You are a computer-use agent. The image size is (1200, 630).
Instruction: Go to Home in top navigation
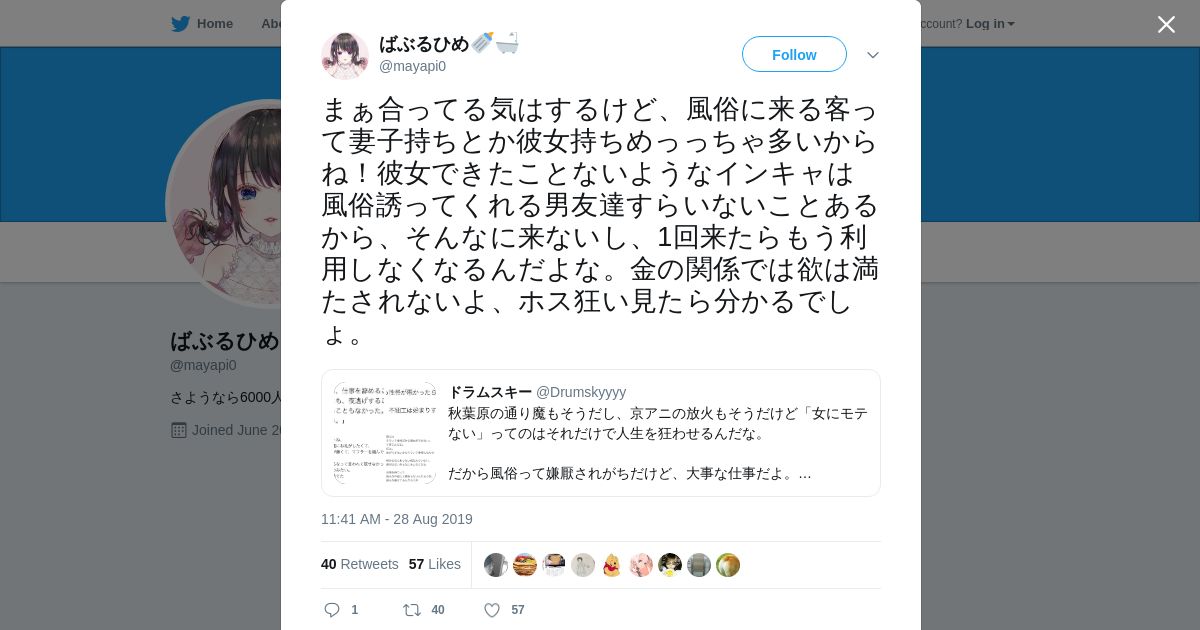215,24
